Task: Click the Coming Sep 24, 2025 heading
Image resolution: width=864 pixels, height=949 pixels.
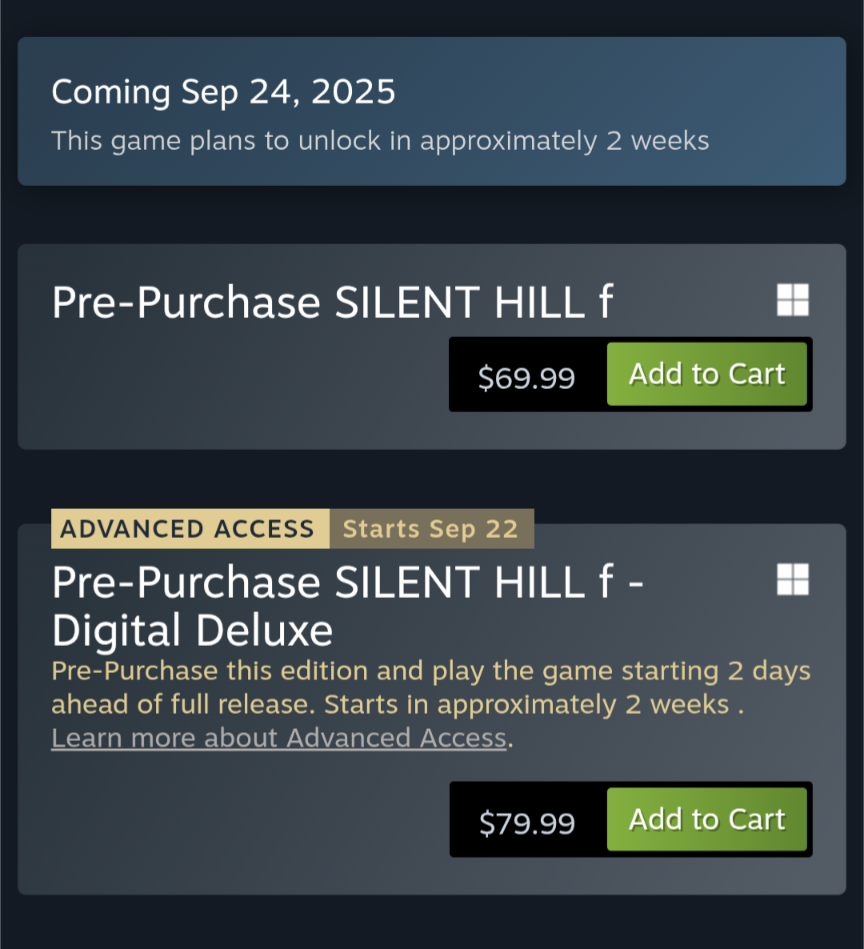Action: [x=223, y=92]
